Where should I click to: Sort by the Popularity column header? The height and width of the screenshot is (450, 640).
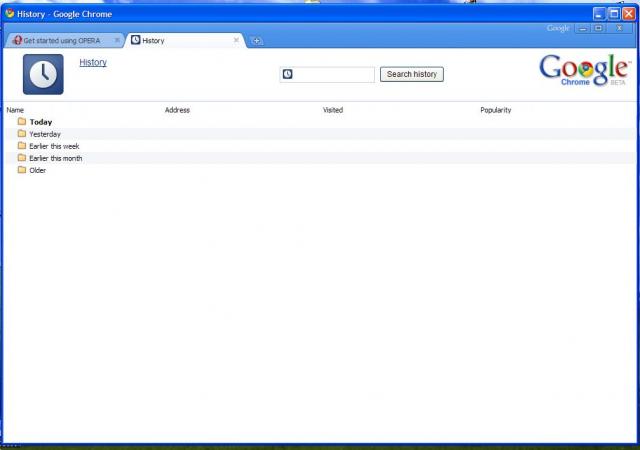(496, 110)
